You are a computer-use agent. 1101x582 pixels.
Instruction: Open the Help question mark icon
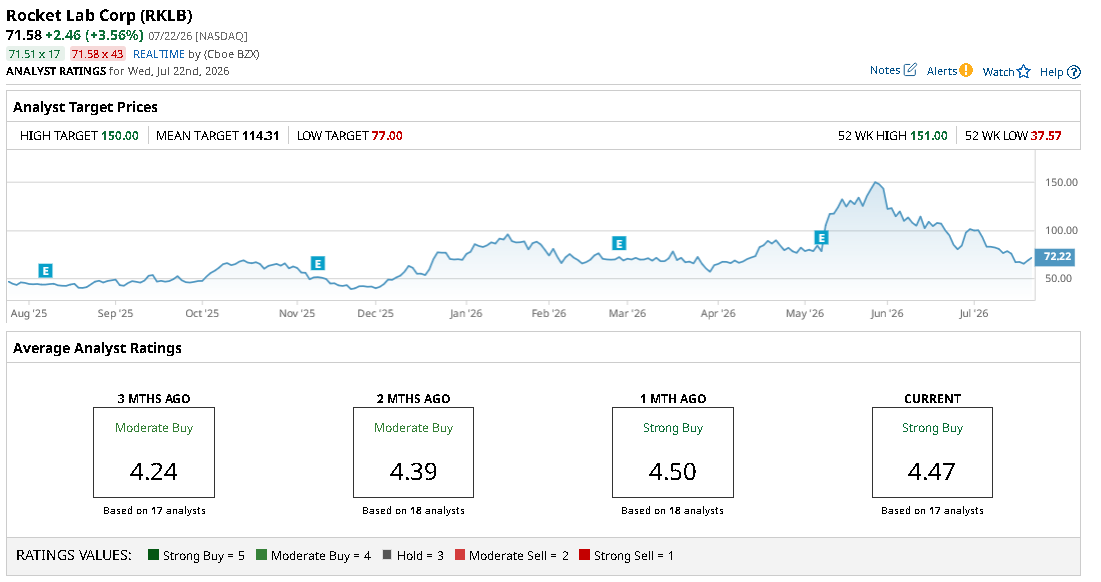tap(1074, 72)
